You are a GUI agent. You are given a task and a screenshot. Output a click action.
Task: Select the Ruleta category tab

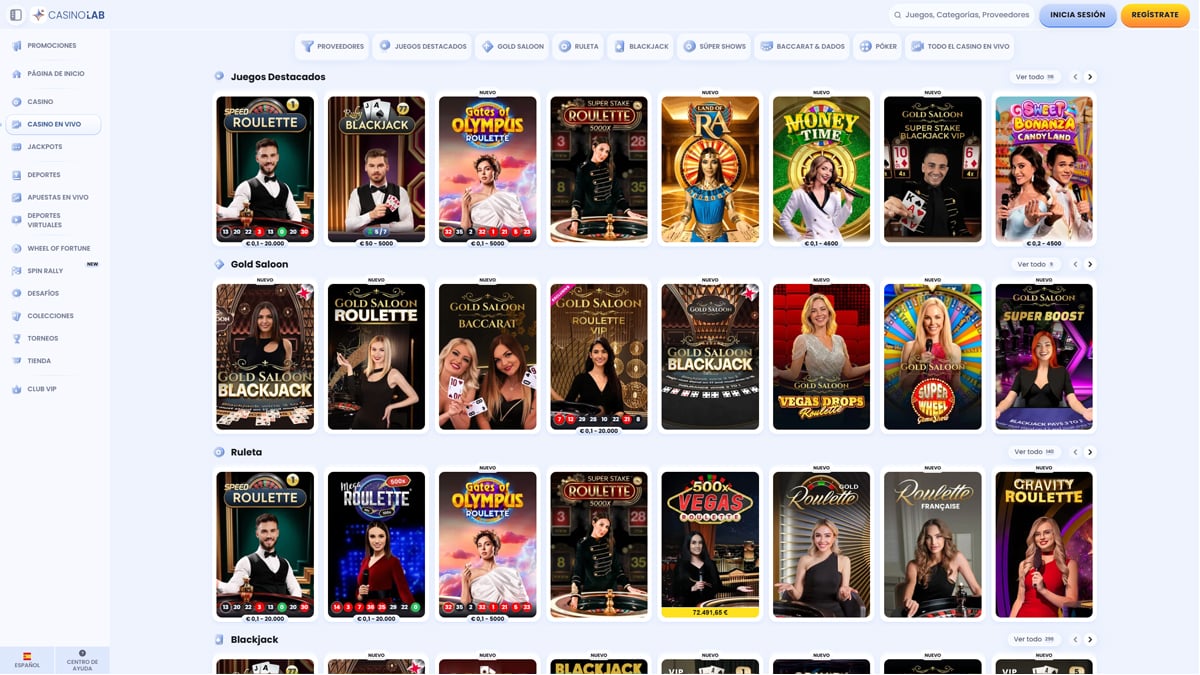579,46
